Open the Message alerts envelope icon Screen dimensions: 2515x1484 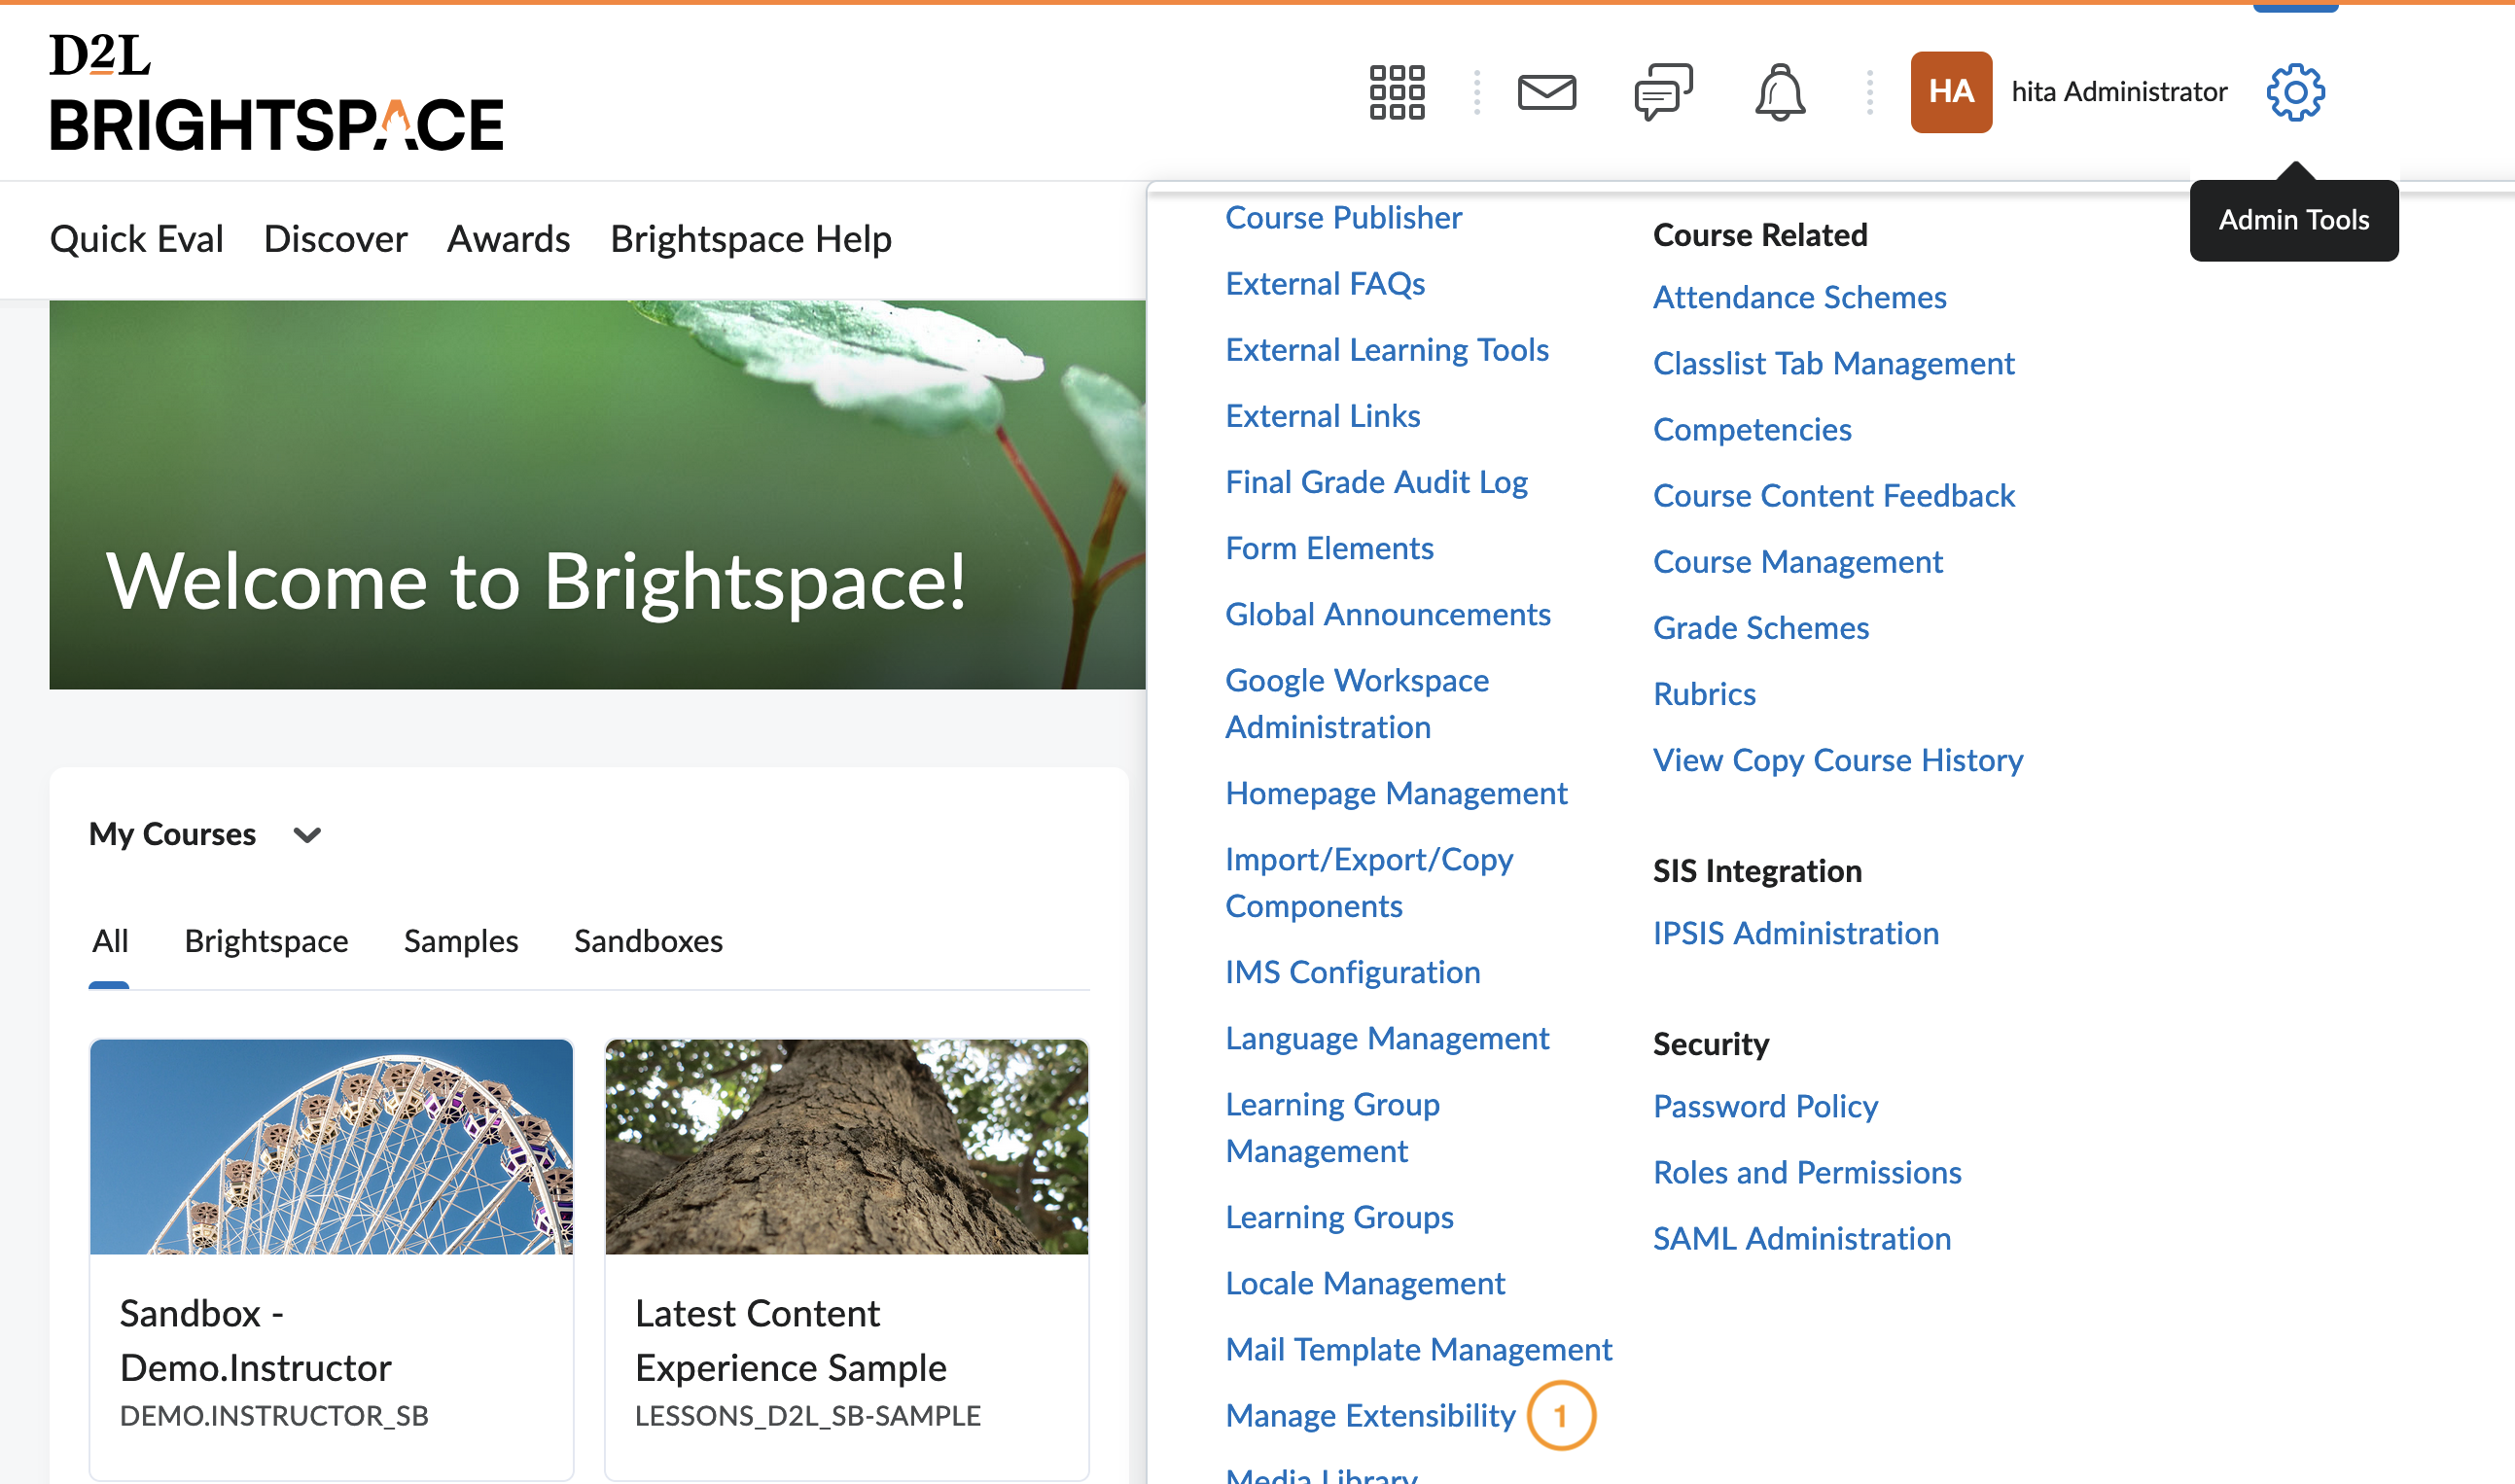pos(1546,92)
